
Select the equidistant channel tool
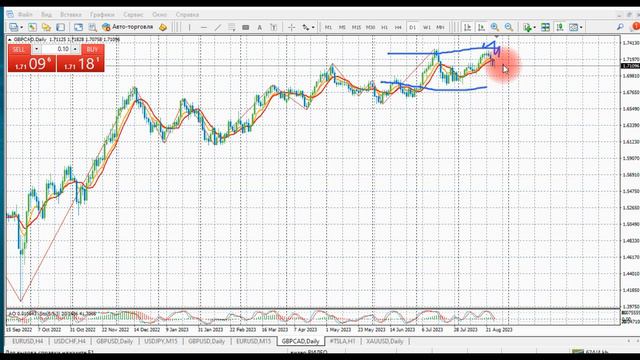tap(231, 27)
